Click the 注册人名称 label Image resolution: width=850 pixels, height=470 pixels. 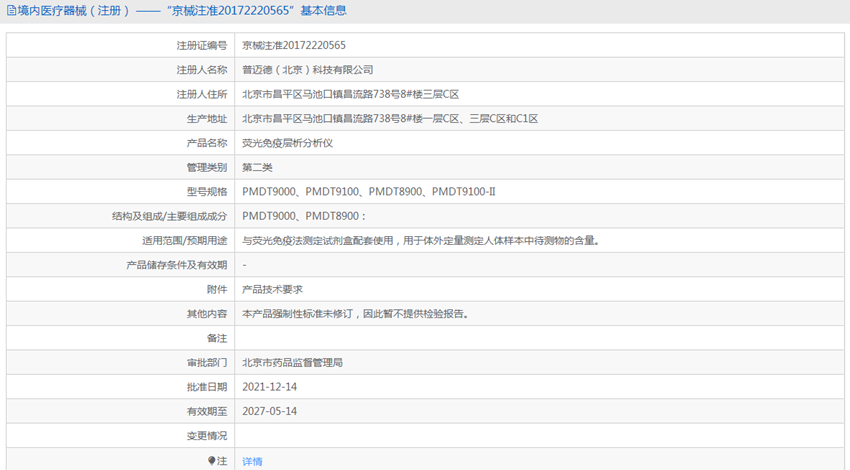point(202,70)
